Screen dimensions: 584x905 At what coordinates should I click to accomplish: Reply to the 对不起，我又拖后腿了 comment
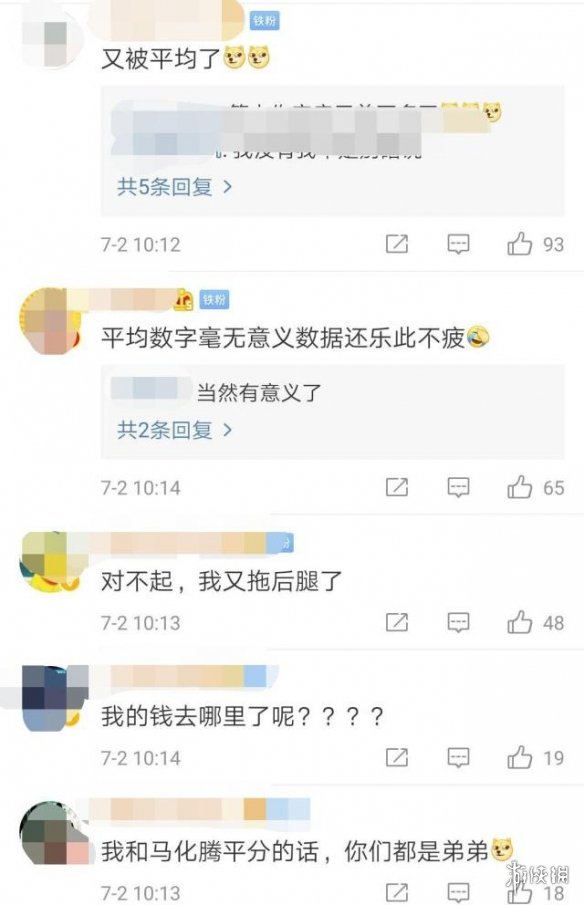458,623
